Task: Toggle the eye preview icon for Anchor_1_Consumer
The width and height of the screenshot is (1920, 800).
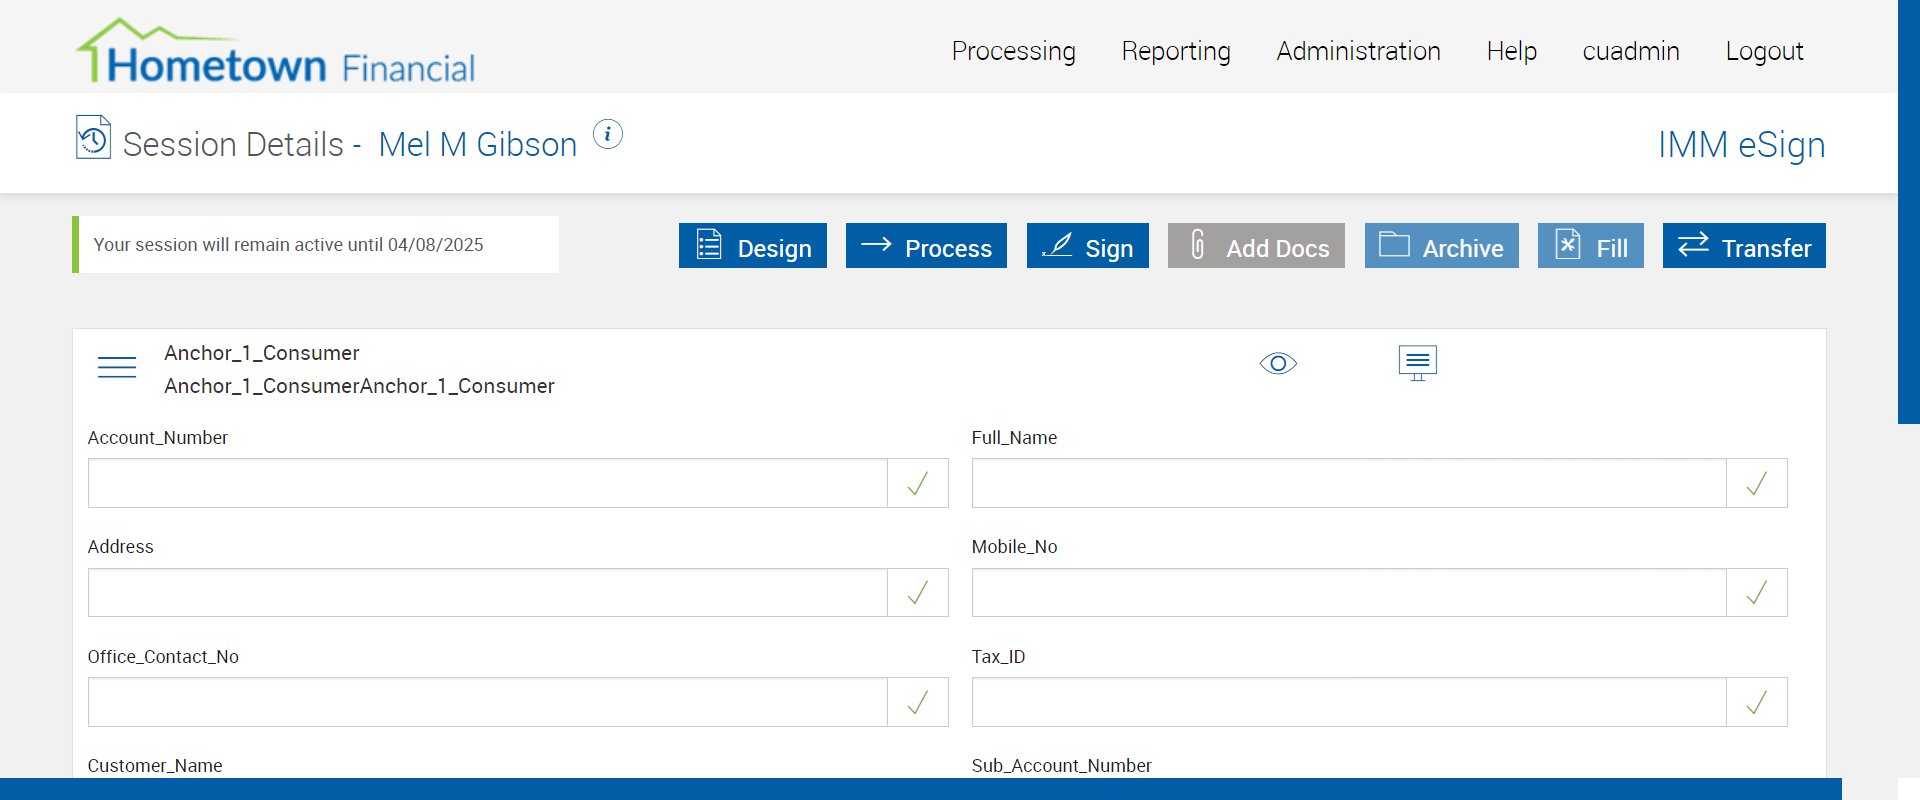Action: (x=1278, y=363)
